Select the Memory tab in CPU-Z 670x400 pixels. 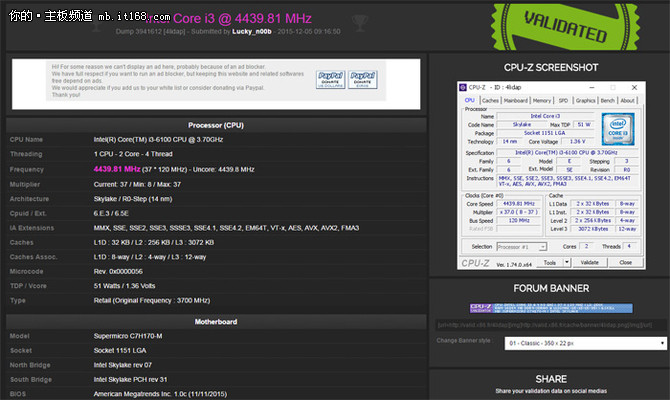[x=542, y=100]
